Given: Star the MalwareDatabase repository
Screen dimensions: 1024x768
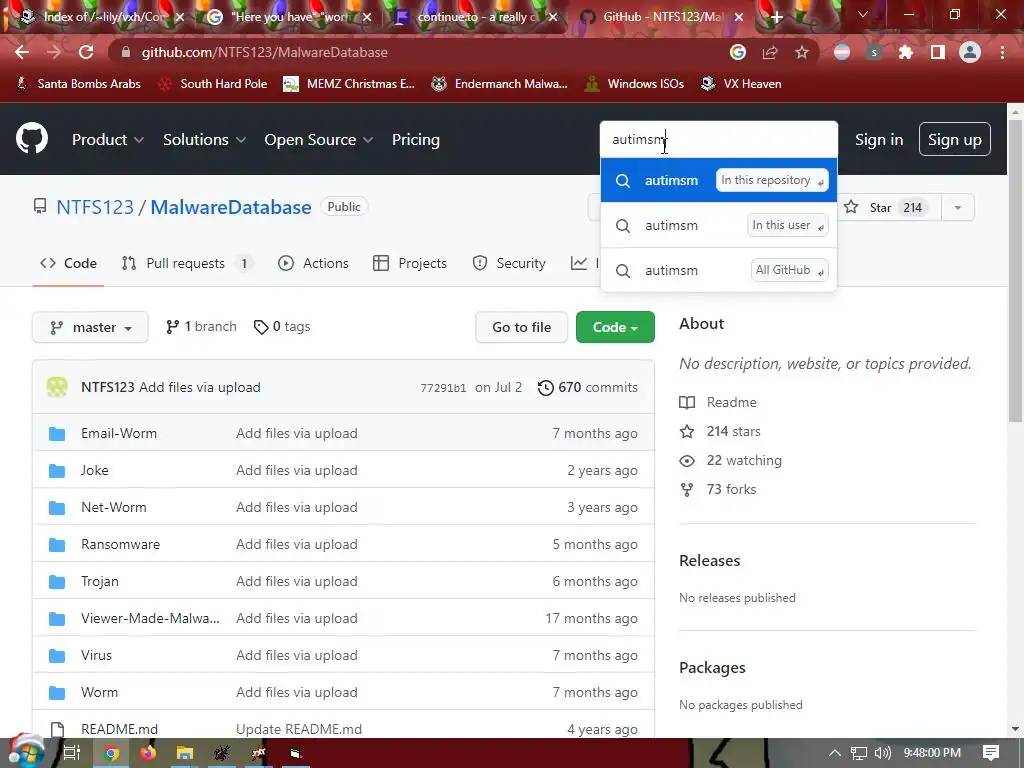Looking at the screenshot, I should pos(886,208).
